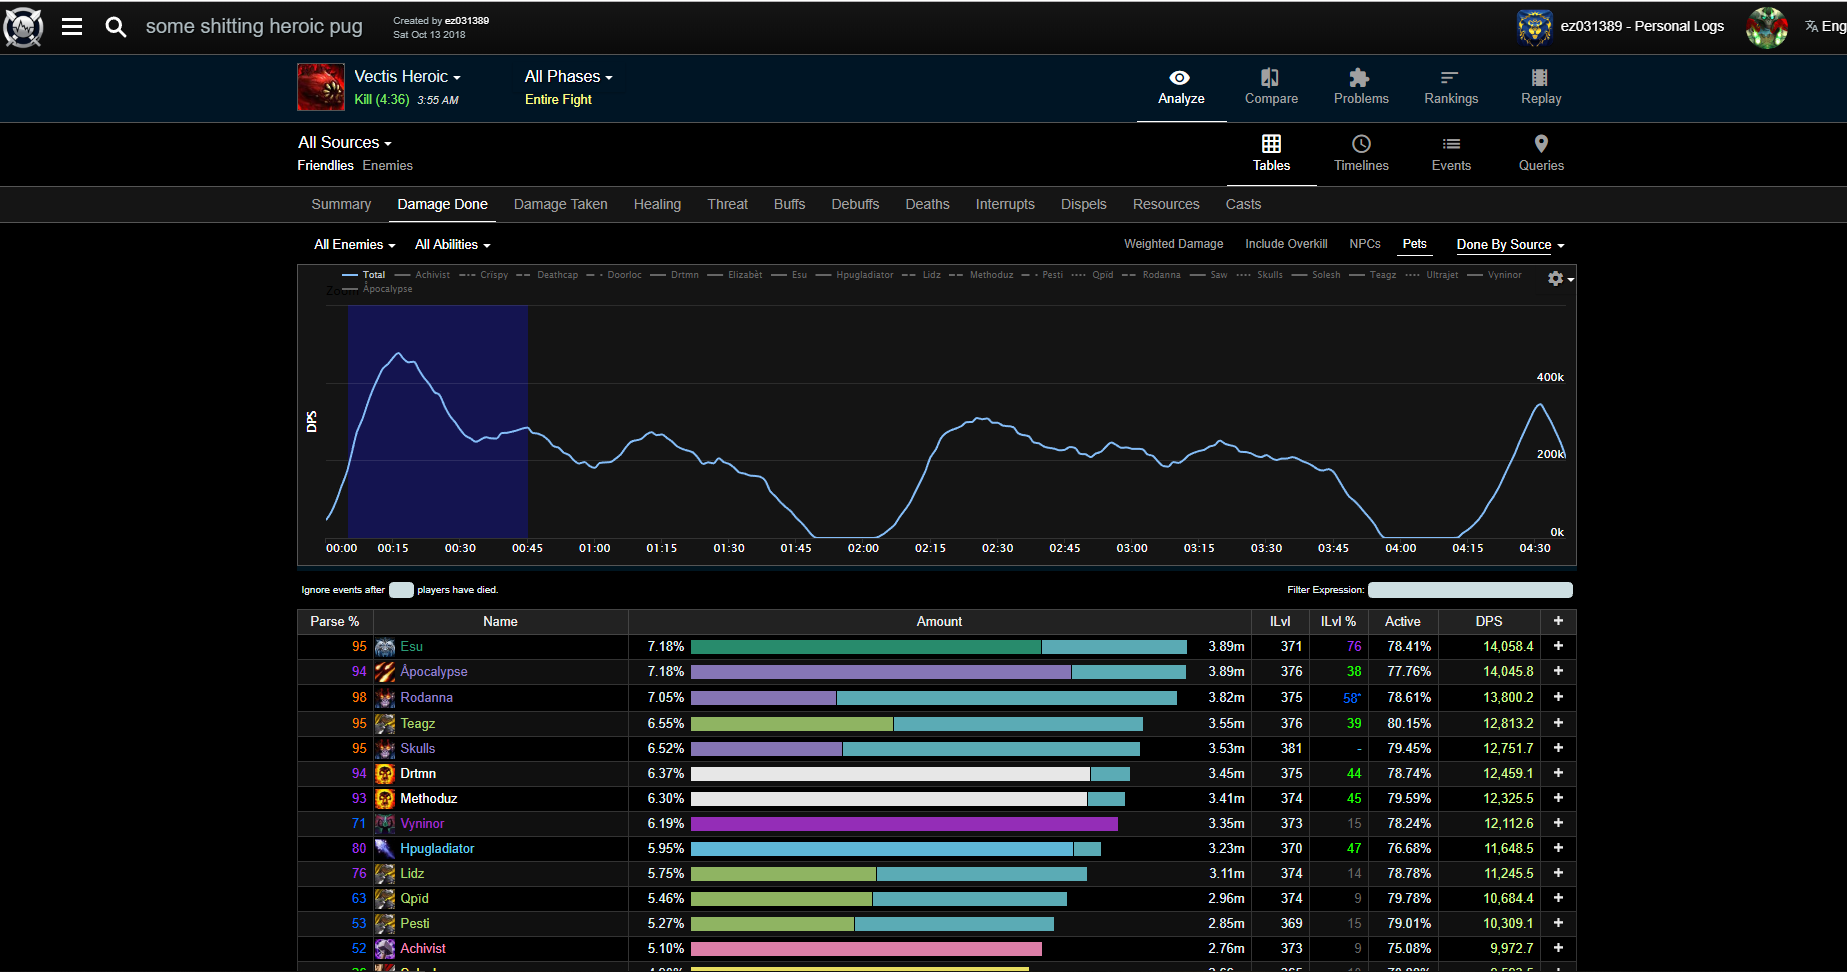This screenshot has width=1847, height=972.
Task: Open player Achivist's details
Action: [x=423, y=949]
